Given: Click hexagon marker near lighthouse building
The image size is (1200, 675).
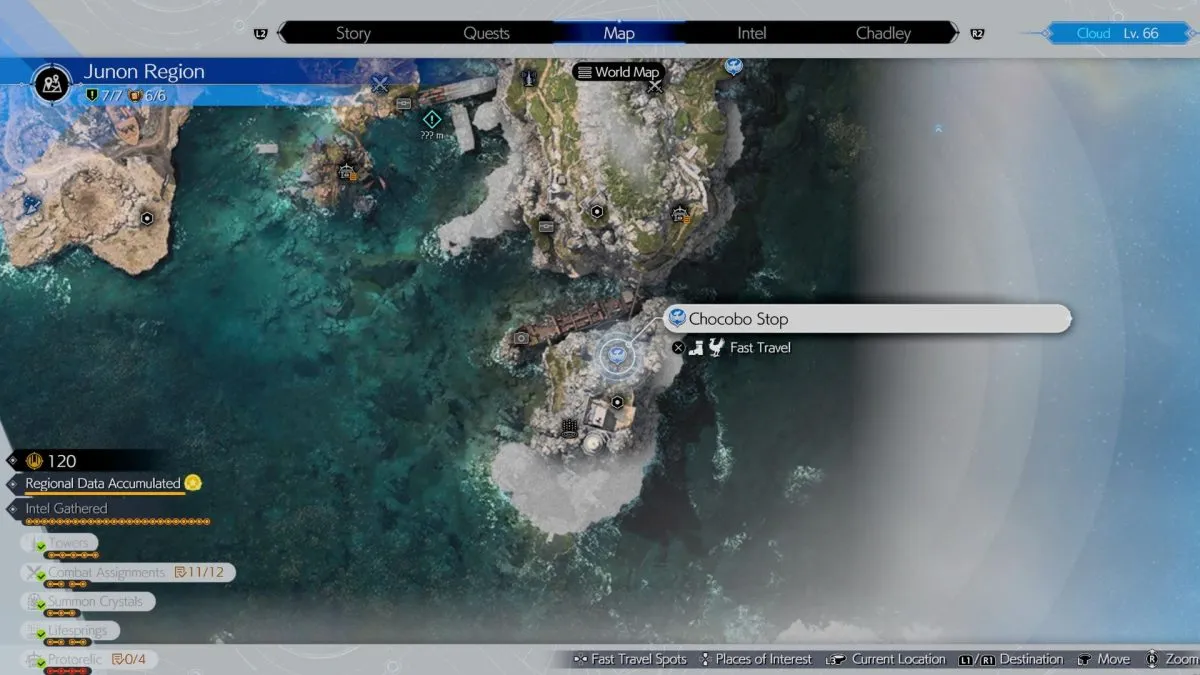Looking at the screenshot, I should [x=618, y=402].
